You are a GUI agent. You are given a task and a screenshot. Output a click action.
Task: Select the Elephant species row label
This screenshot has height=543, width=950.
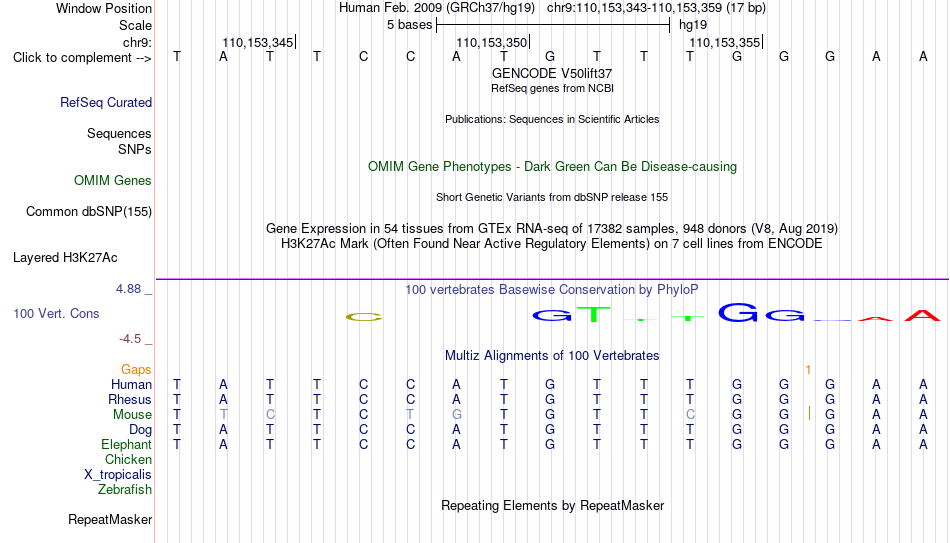pyautogui.click(x=127, y=444)
